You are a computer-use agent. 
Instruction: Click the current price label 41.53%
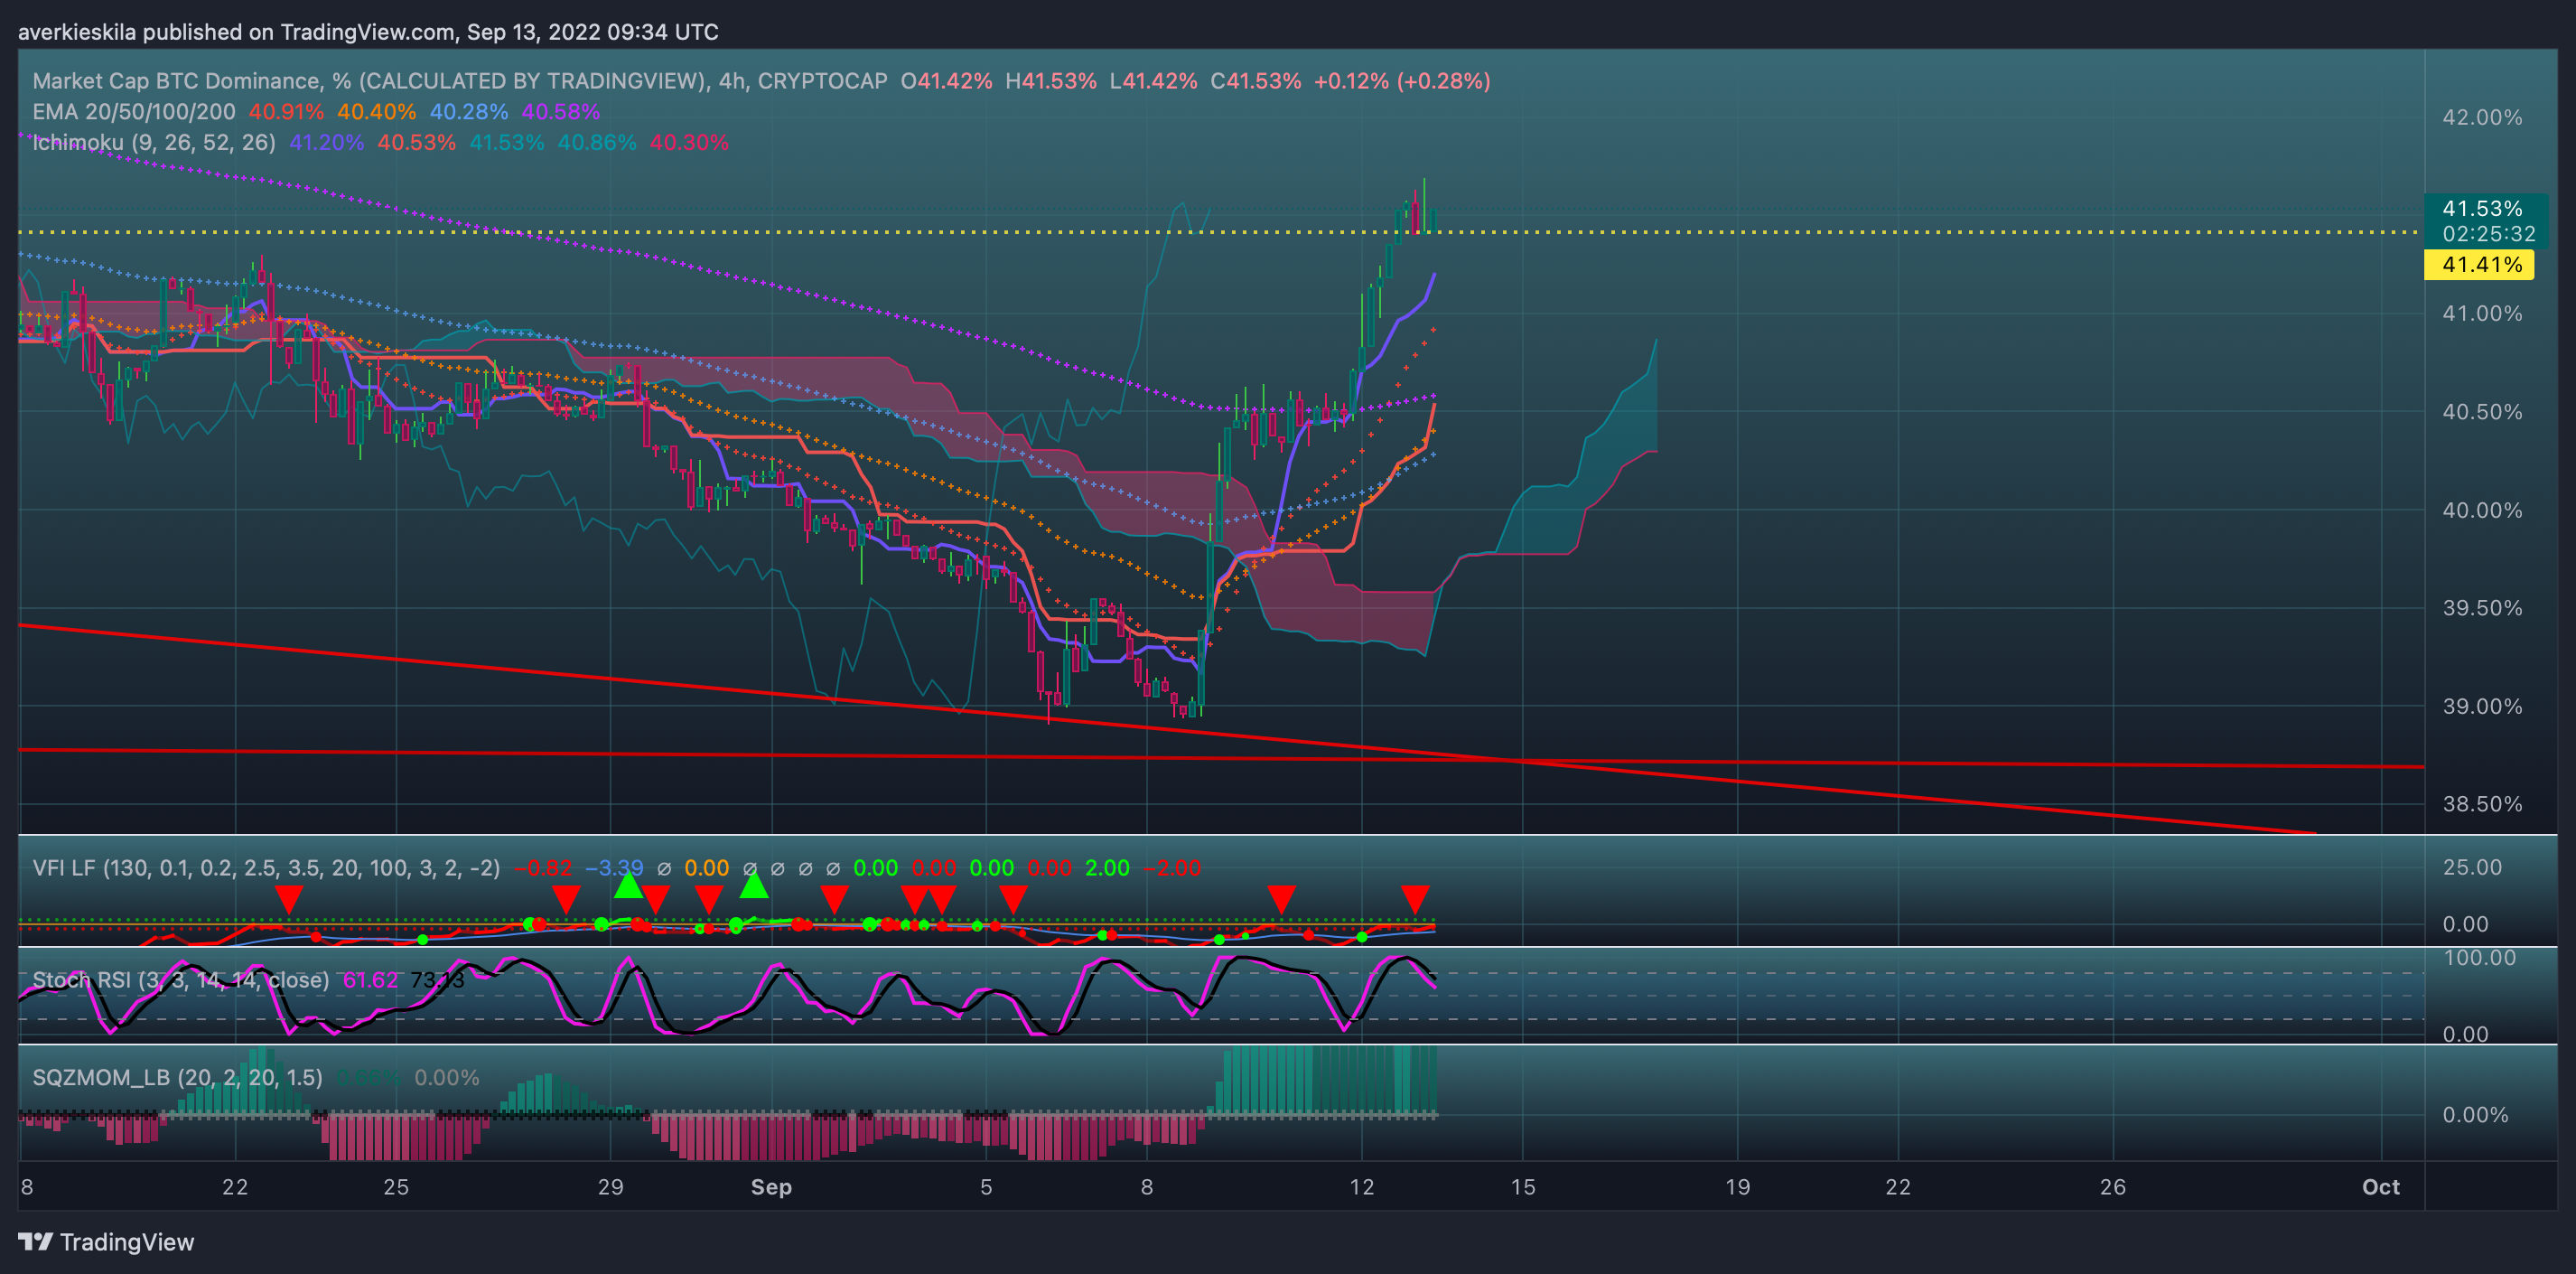point(2482,208)
